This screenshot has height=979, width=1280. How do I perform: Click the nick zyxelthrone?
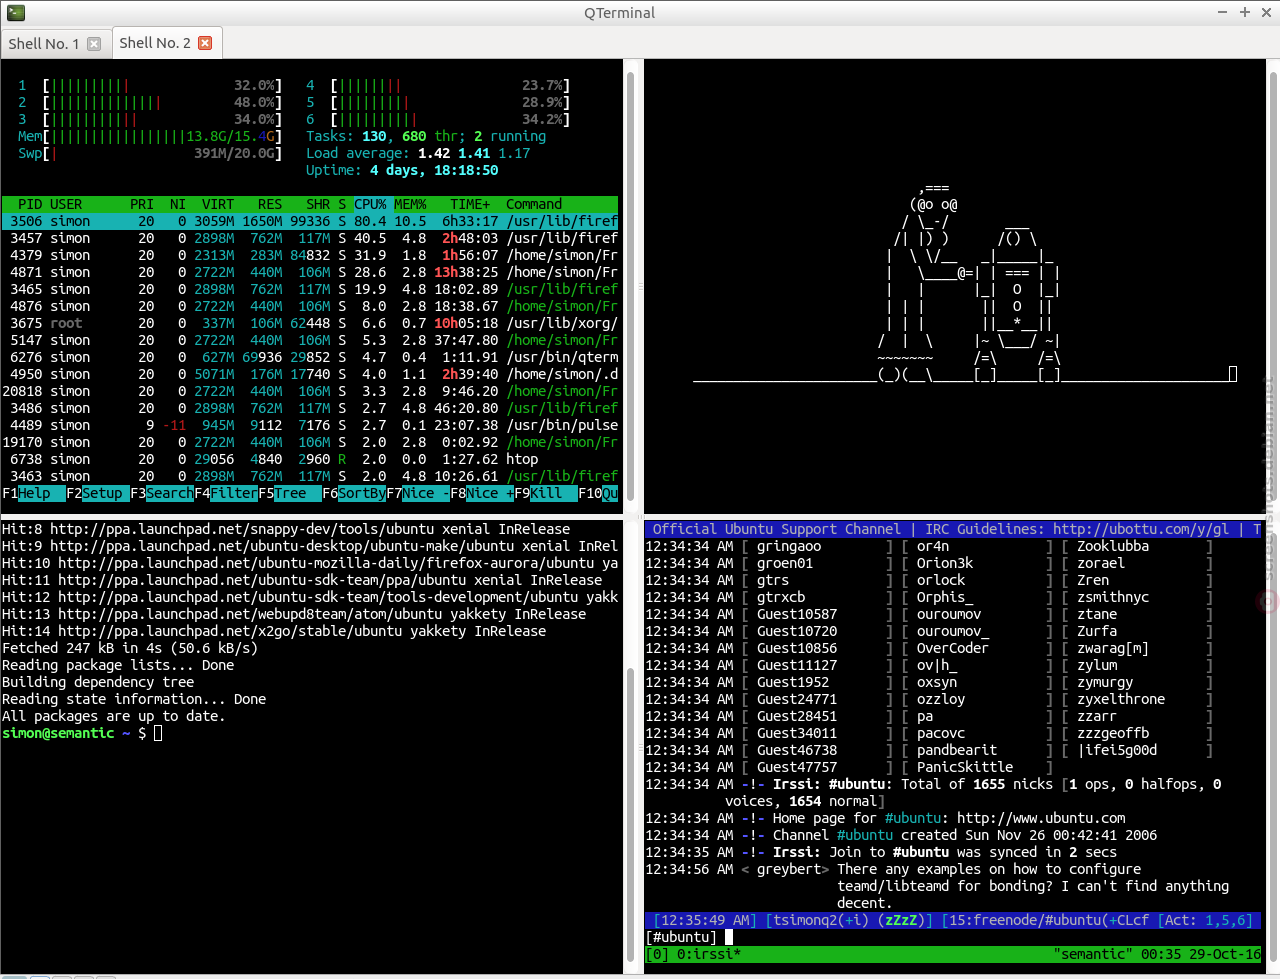[x=1121, y=699]
